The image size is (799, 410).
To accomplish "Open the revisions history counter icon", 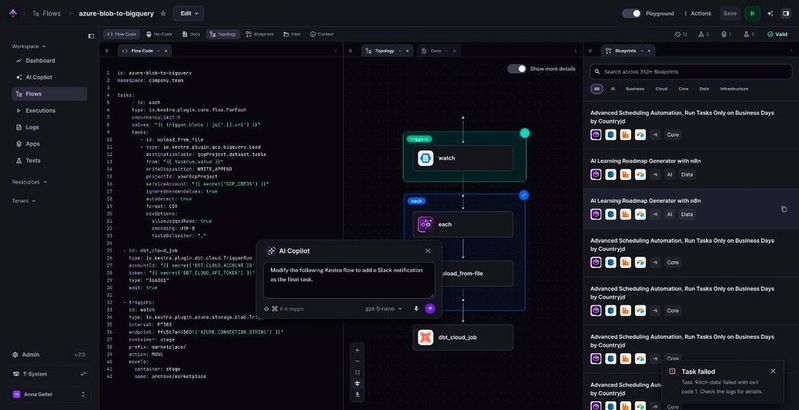I will [x=681, y=34].
